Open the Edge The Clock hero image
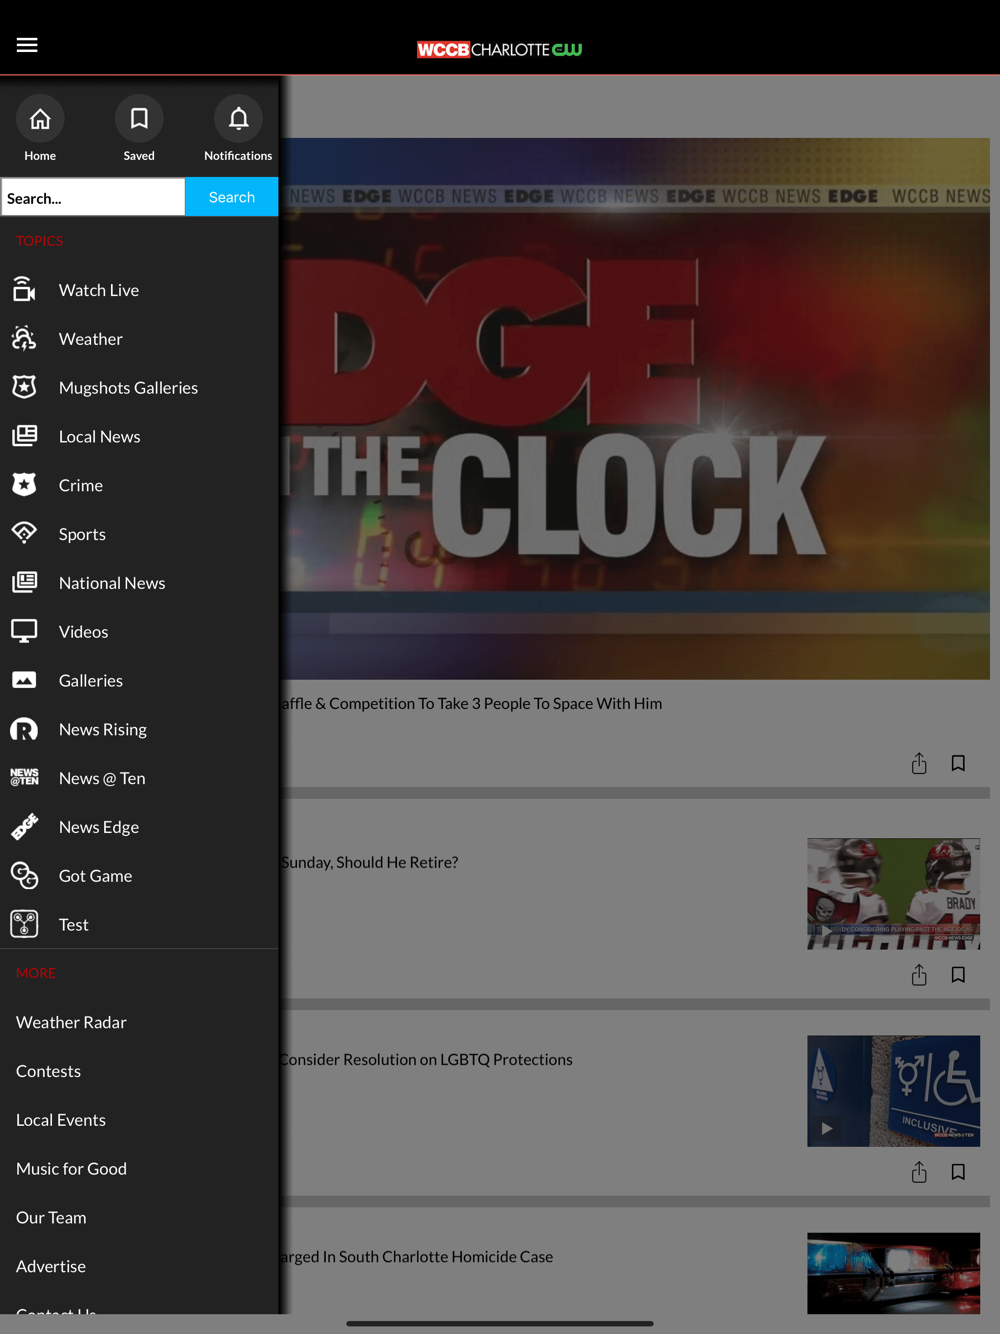Image resolution: width=1000 pixels, height=1334 pixels. click(635, 408)
